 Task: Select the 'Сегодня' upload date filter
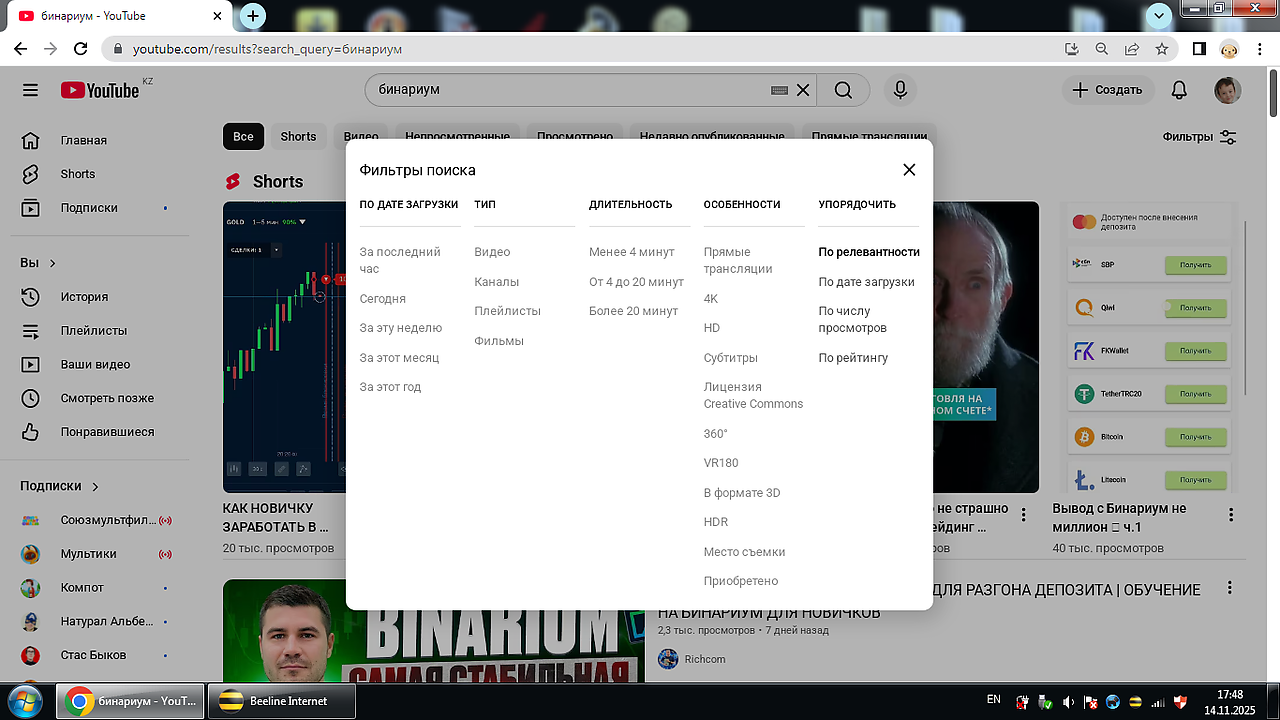click(x=383, y=299)
